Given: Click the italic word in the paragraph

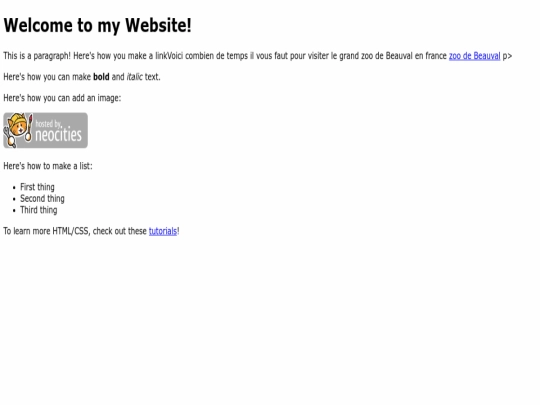Looking at the screenshot, I should 134,77.
